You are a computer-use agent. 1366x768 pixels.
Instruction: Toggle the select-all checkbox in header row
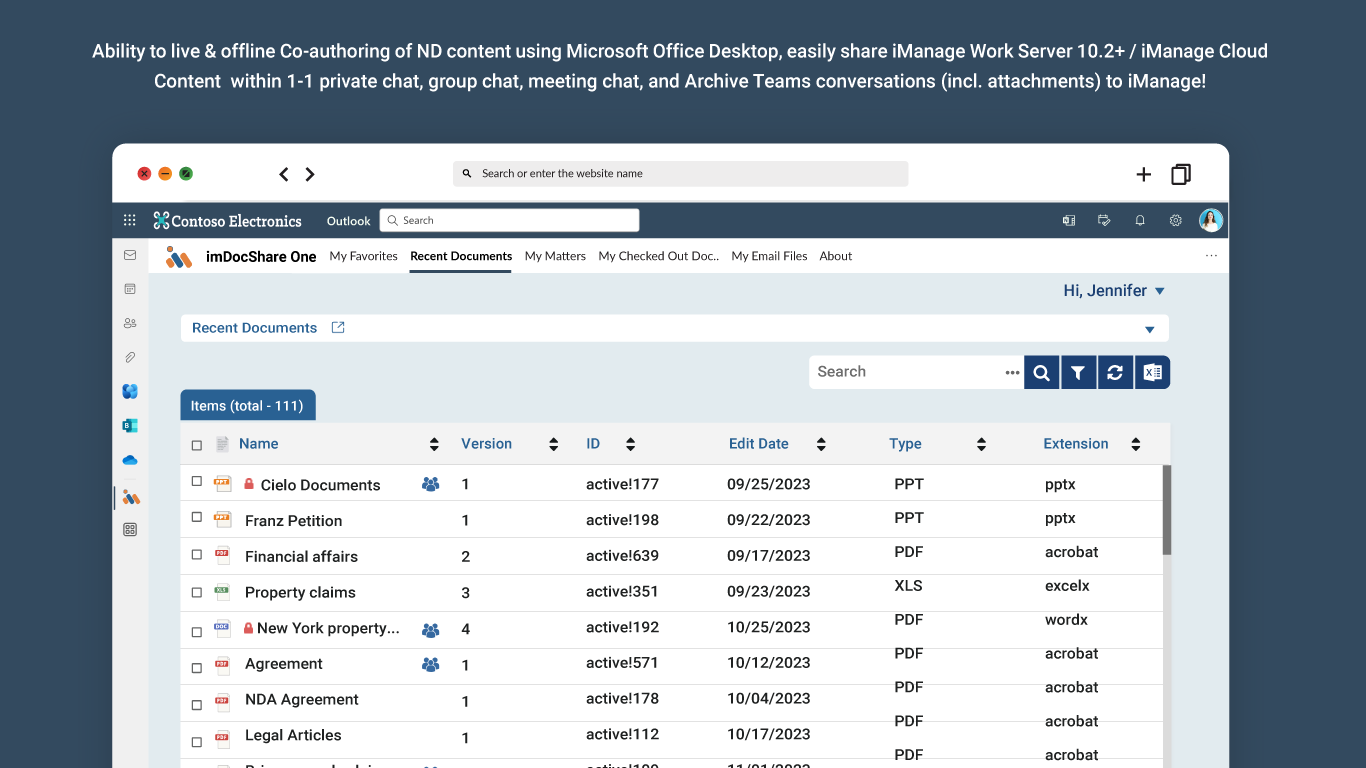click(x=197, y=445)
